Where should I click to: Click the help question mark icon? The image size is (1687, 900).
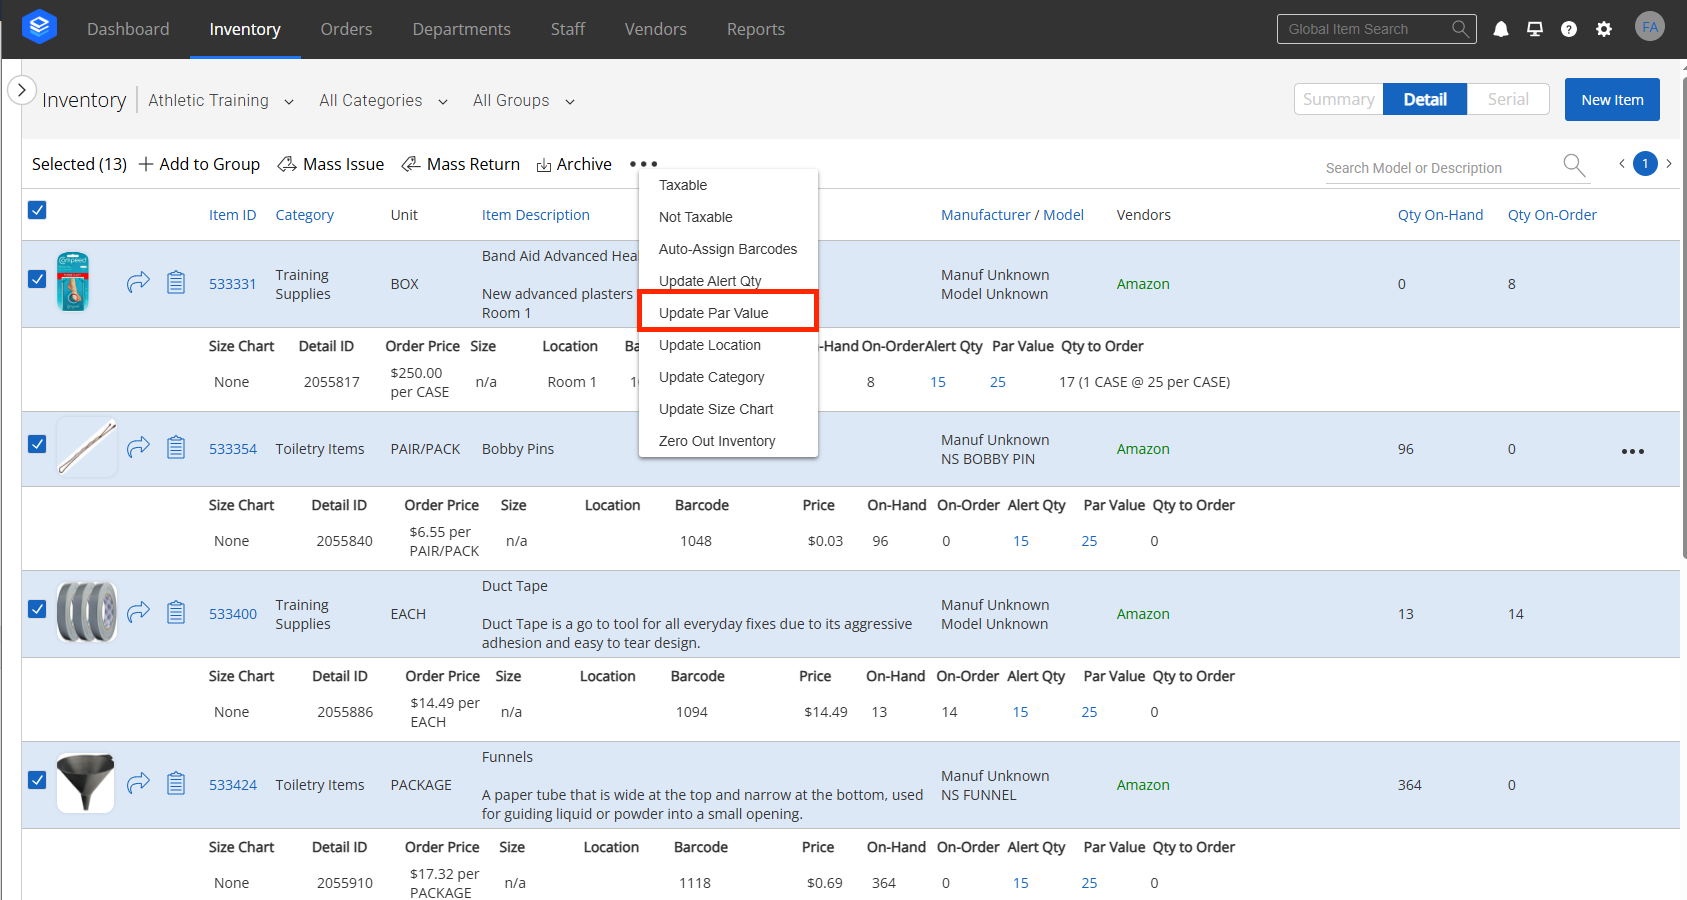[1569, 29]
